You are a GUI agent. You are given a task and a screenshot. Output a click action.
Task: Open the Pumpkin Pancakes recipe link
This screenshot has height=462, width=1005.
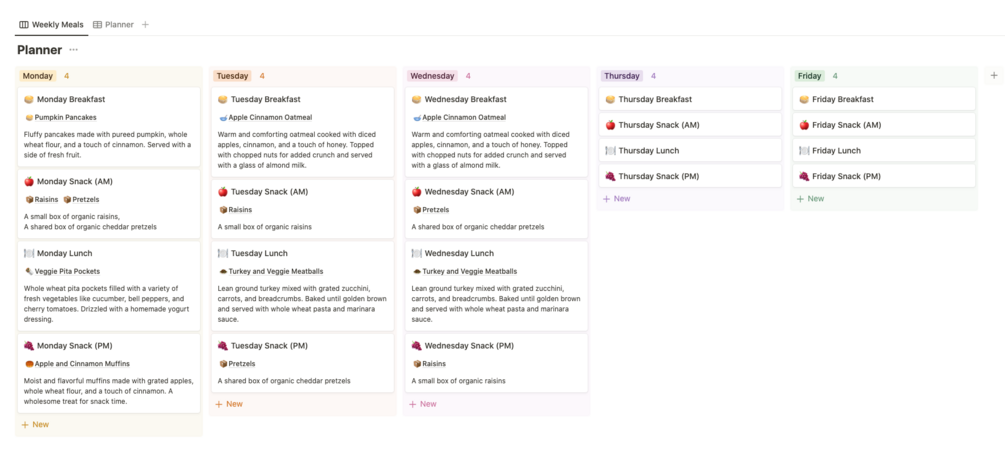click(x=65, y=118)
